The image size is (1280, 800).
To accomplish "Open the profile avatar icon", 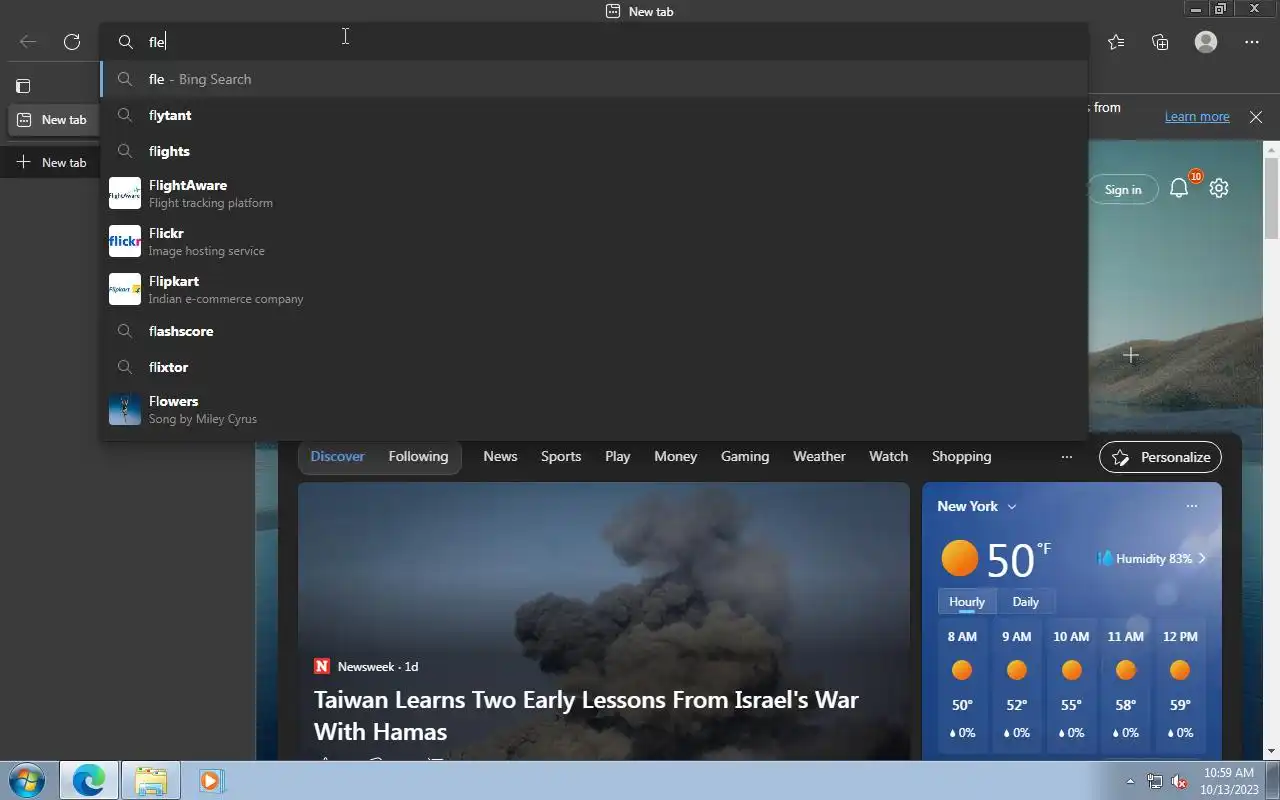I will tap(1206, 42).
